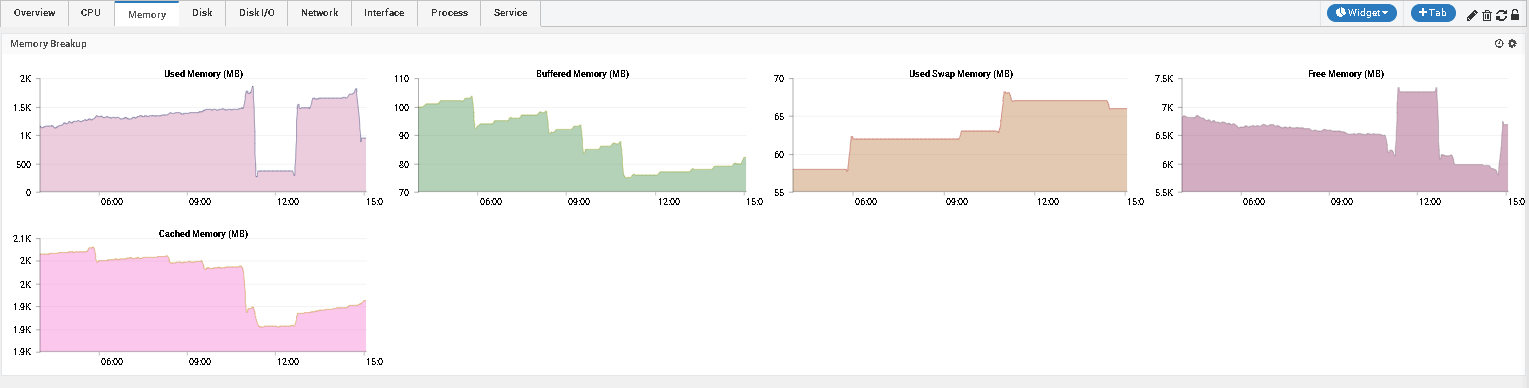Viewport: 1529px width, 388px height.
Task: Switch to the Overview tab
Action: [x=34, y=13]
